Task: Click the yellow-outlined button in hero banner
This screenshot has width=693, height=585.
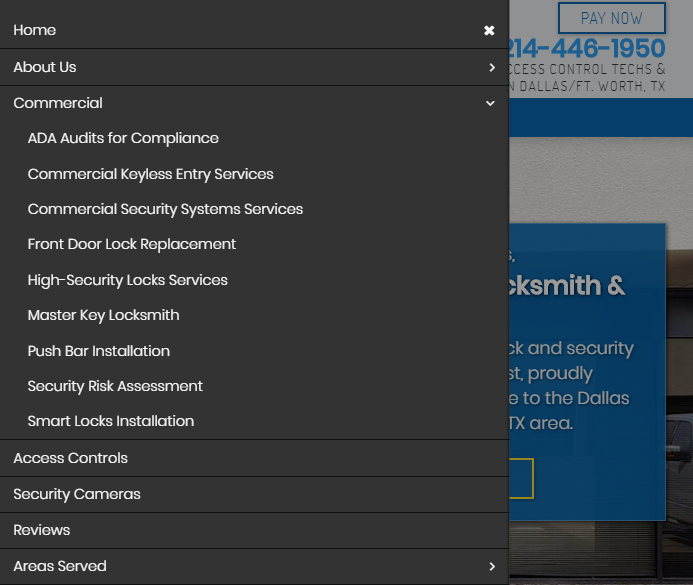Action: (521, 479)
